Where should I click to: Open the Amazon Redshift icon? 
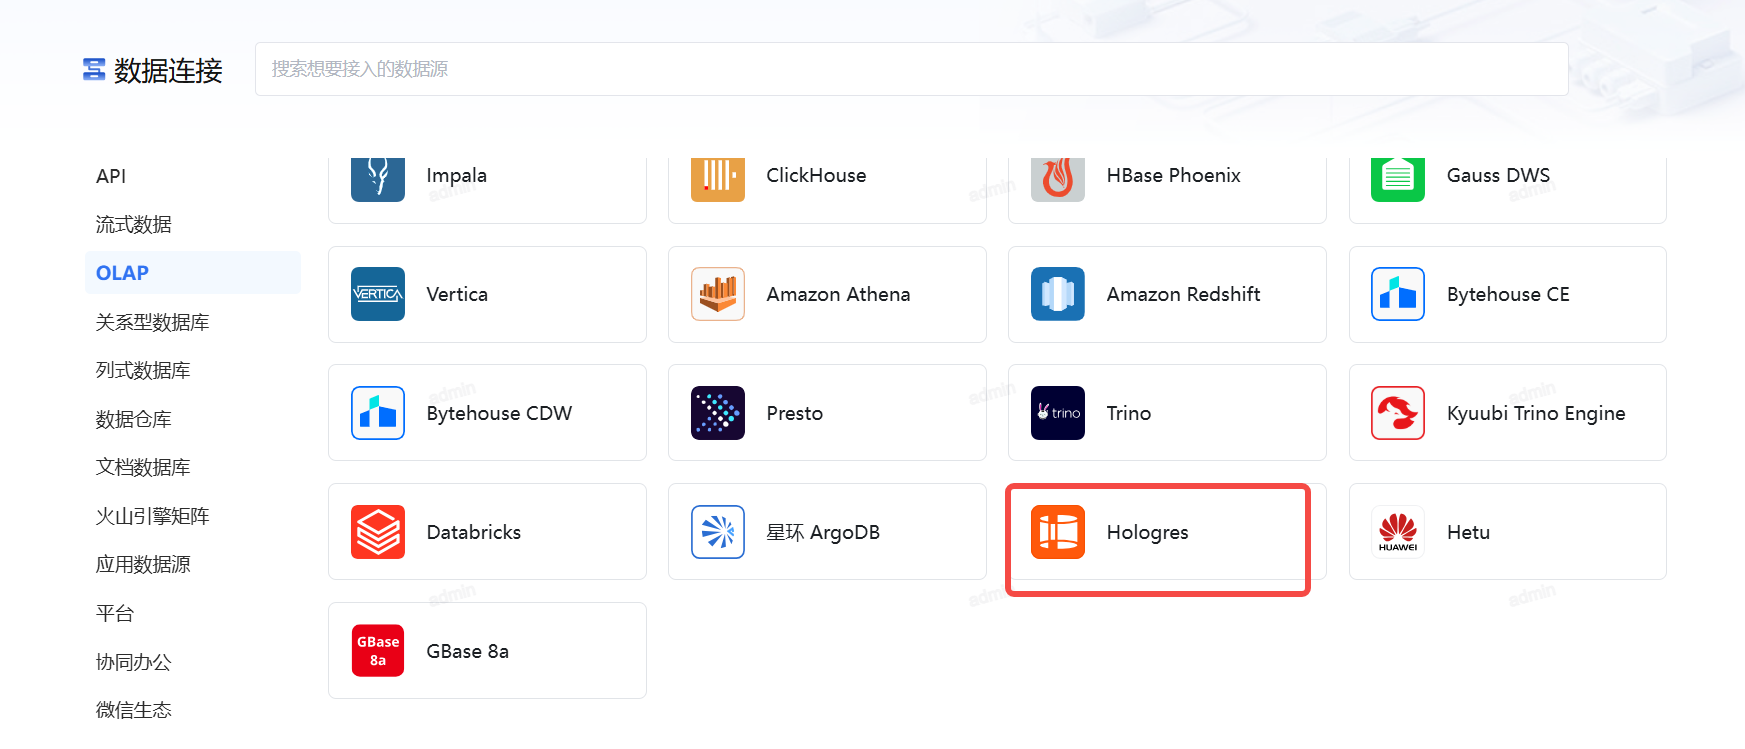(1057, 294)
